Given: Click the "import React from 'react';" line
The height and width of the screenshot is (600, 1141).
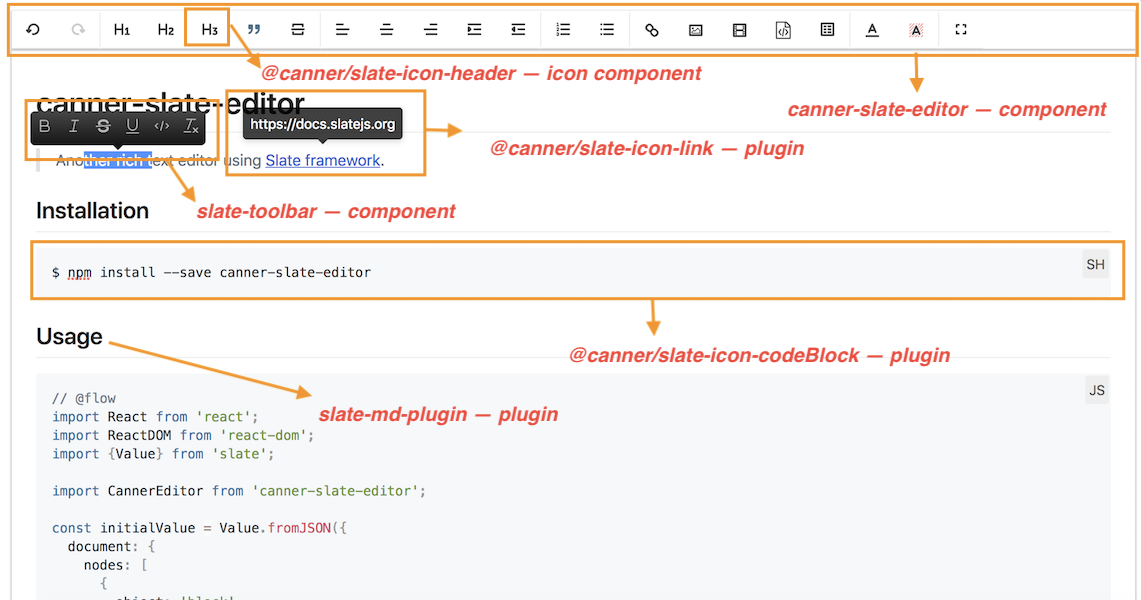Looking at the screenshot, I should coord(155,417).
